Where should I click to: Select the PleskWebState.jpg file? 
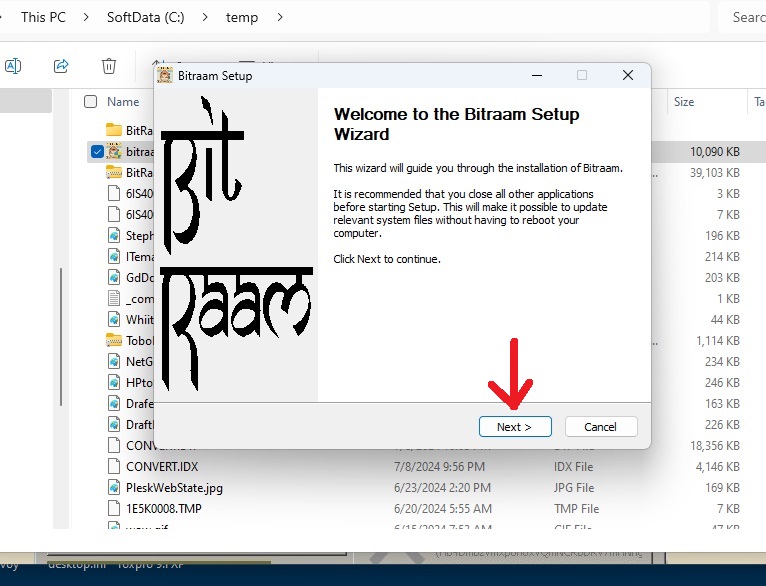[174, 488]
